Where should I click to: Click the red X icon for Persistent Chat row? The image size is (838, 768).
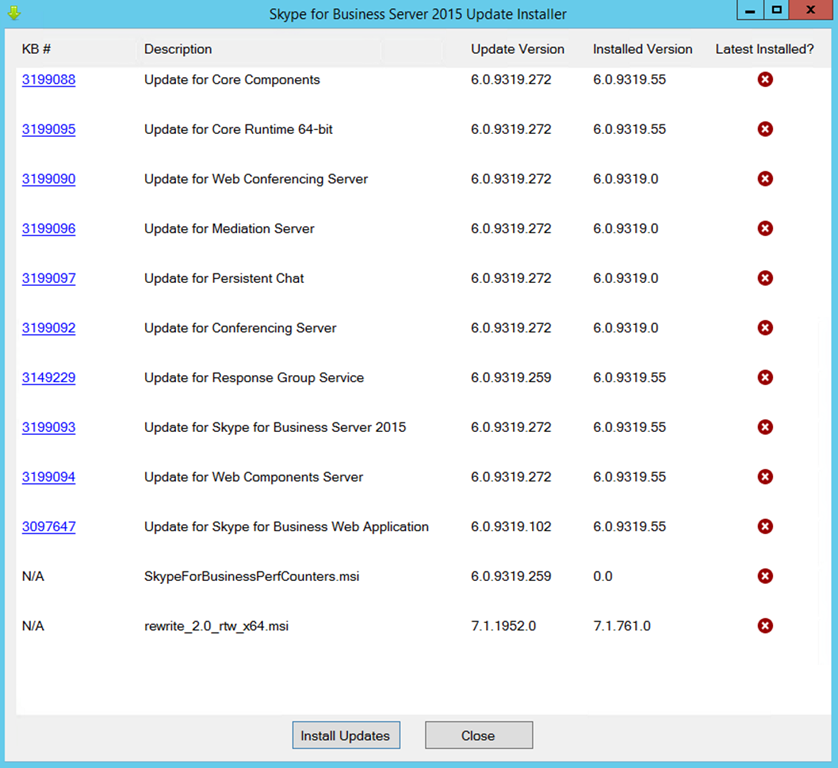click(x=765, y=278)
